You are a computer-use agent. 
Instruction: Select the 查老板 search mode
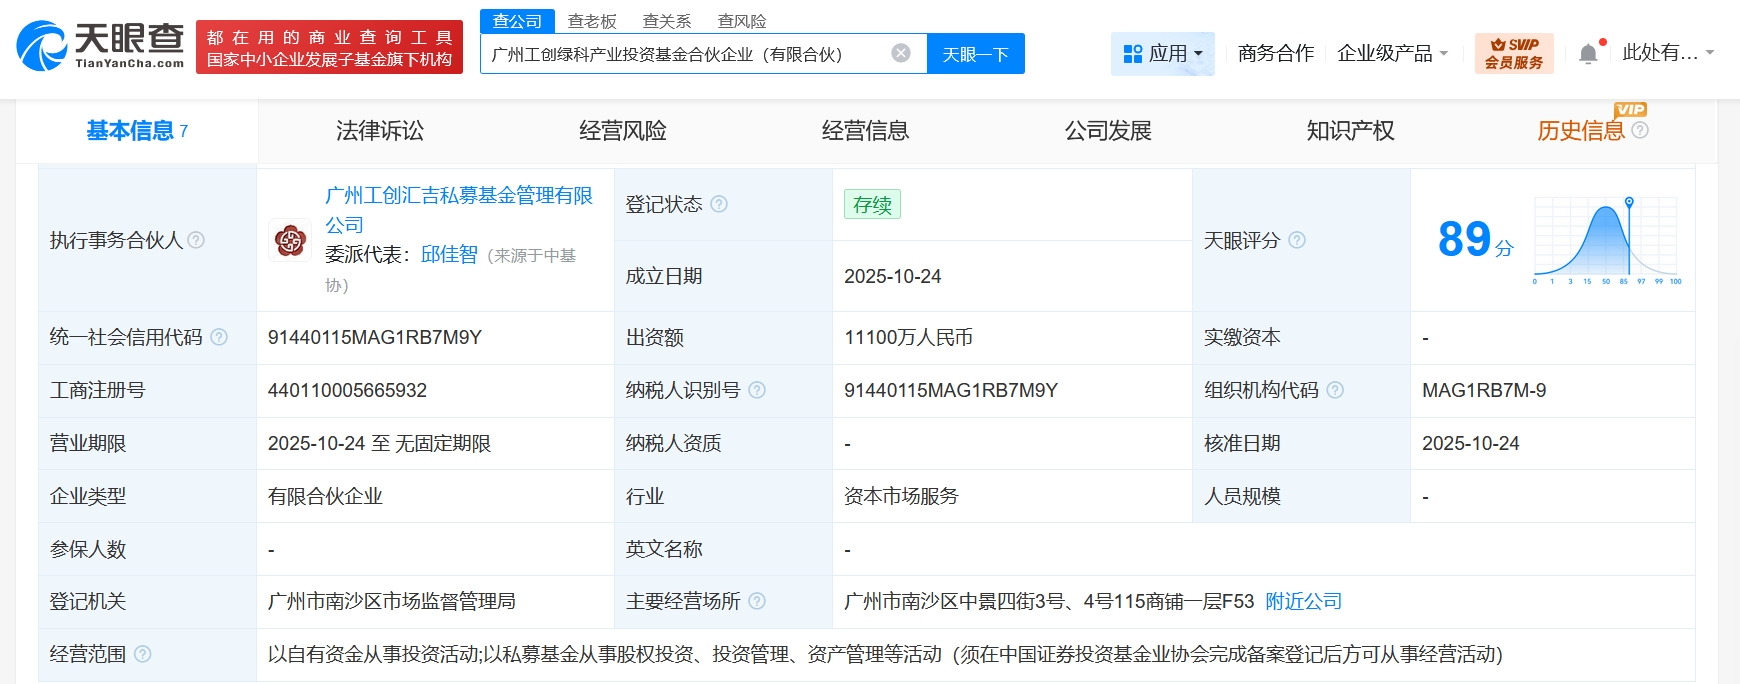(592, 21)
